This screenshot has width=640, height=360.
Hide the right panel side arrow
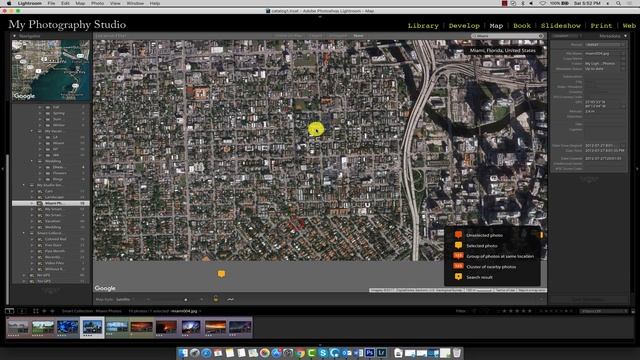click(637, 169)
